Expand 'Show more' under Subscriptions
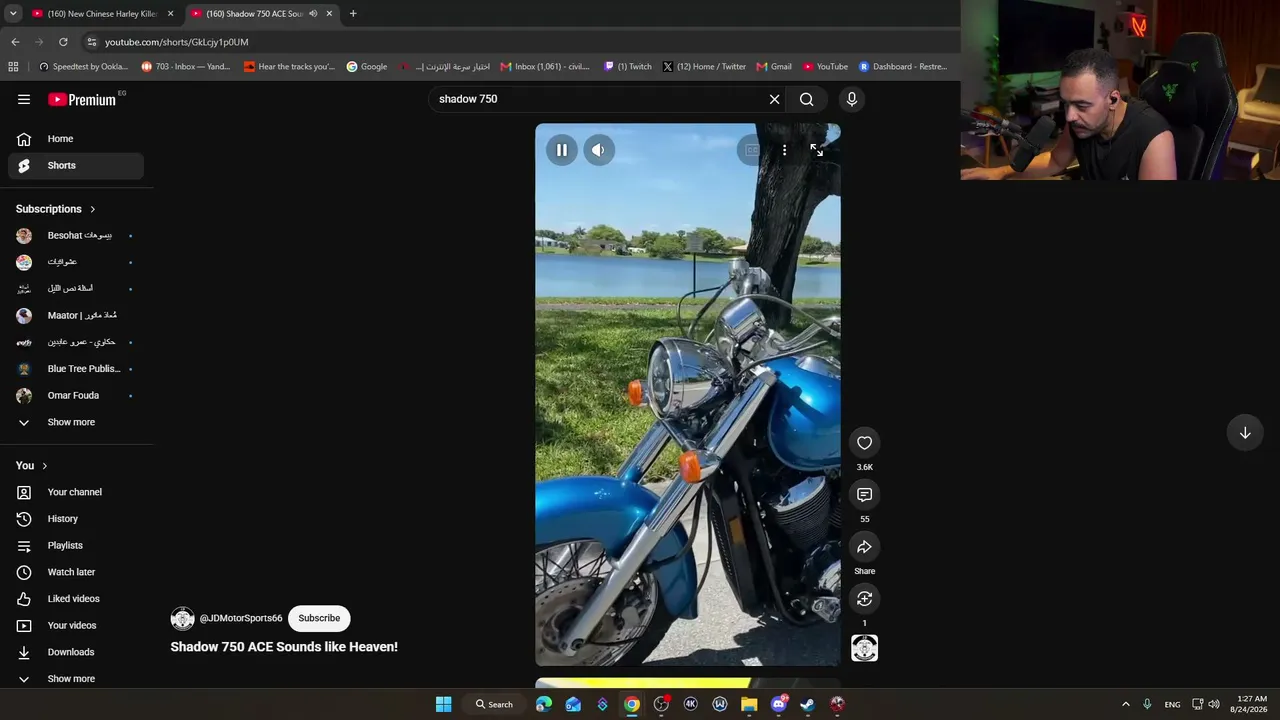 tap(76, 422)
